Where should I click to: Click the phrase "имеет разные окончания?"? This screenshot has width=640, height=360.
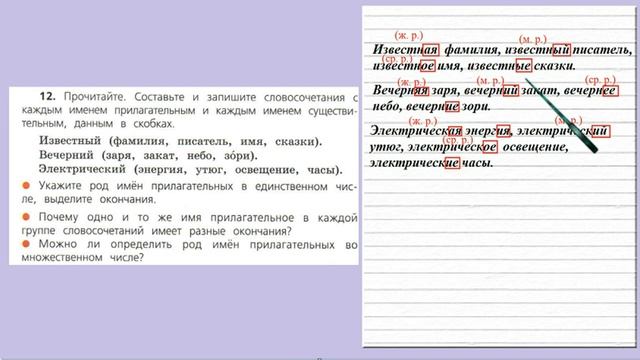coord(222,231)
